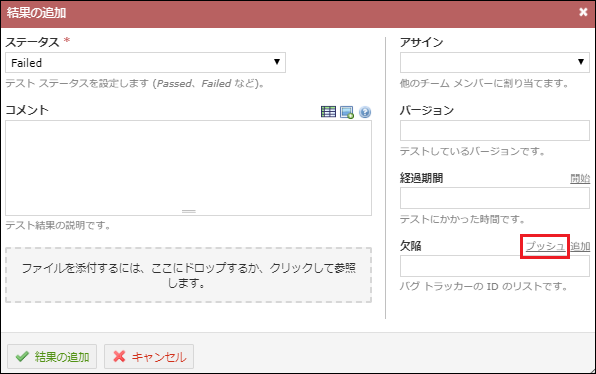Viewport: 596px width, 374px height.
Task: Click the insert table icon above comment box
Action: 328,112
